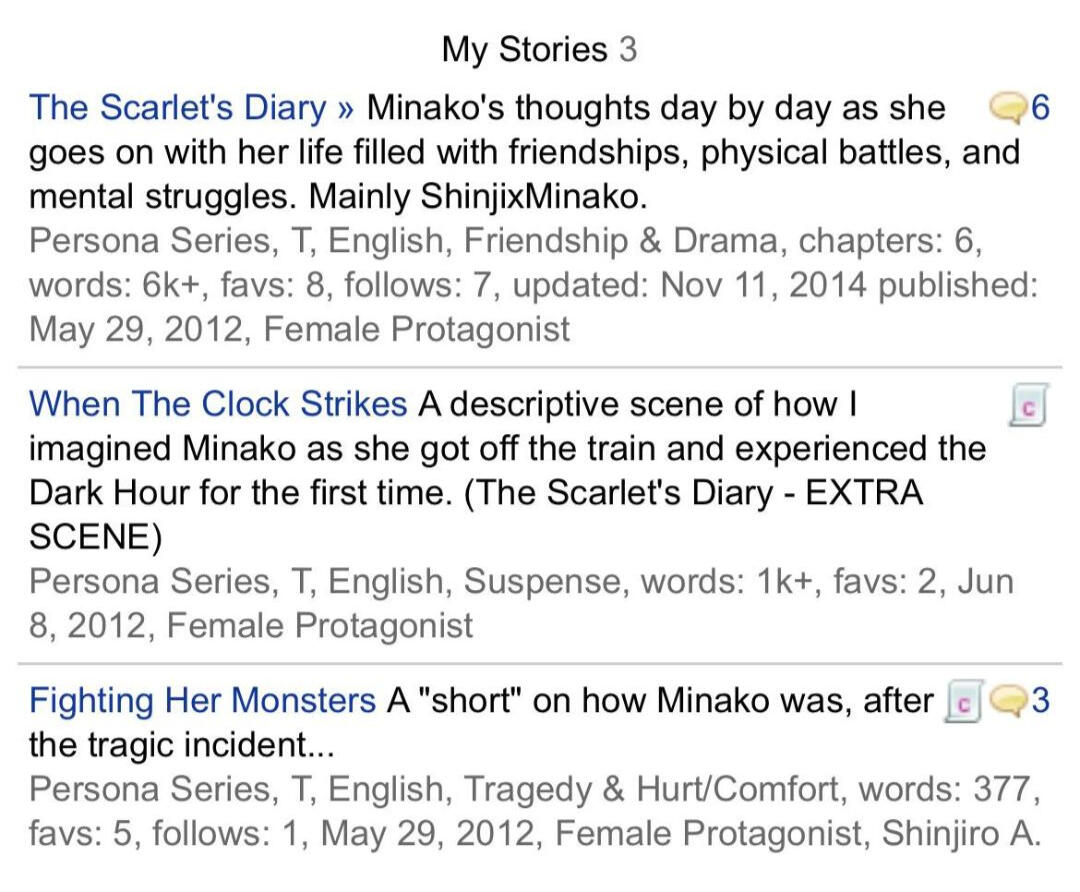The height and width of the screenshot is (892, 1080).
Task: Click the review count 3 on Fighting Her Monsters
Action: [1040, 701]
